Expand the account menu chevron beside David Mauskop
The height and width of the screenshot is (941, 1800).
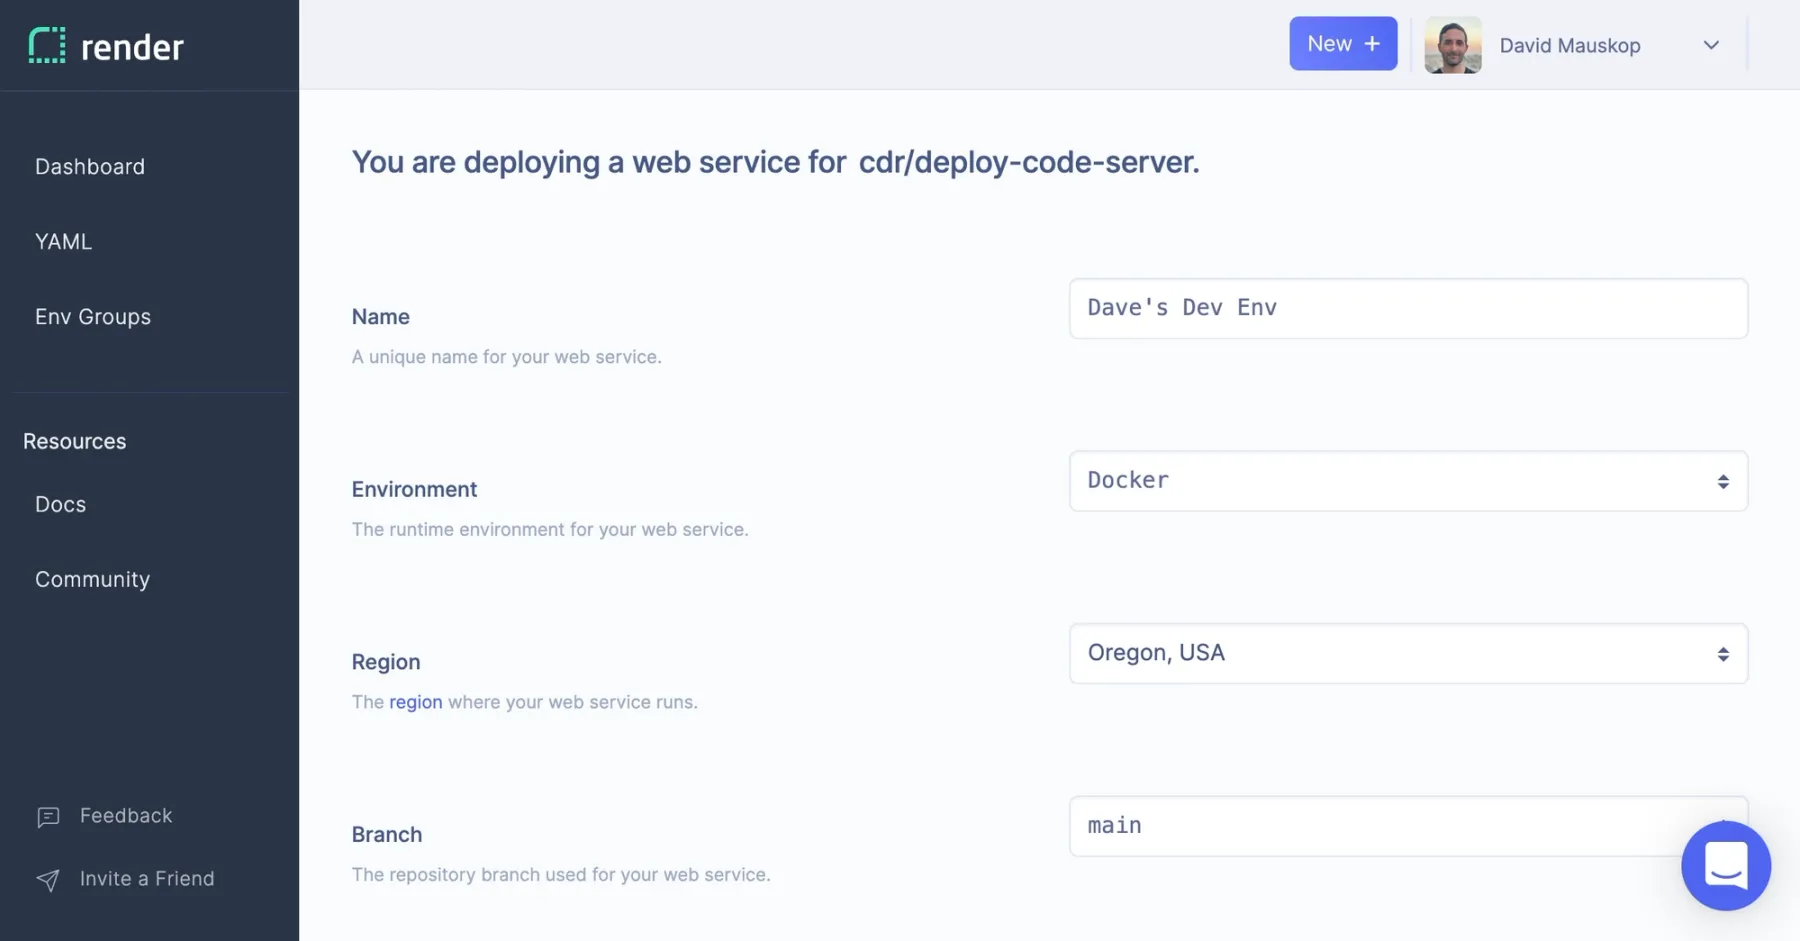point(1711,45)
